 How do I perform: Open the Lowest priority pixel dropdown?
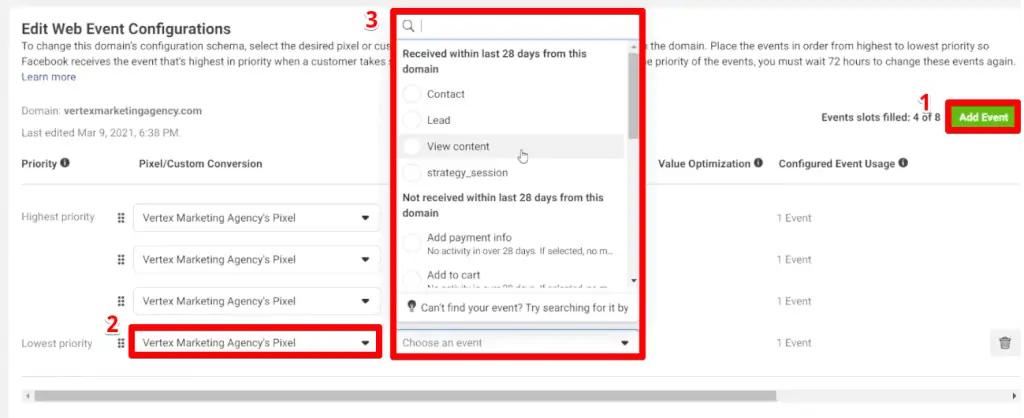pos(257,343)
